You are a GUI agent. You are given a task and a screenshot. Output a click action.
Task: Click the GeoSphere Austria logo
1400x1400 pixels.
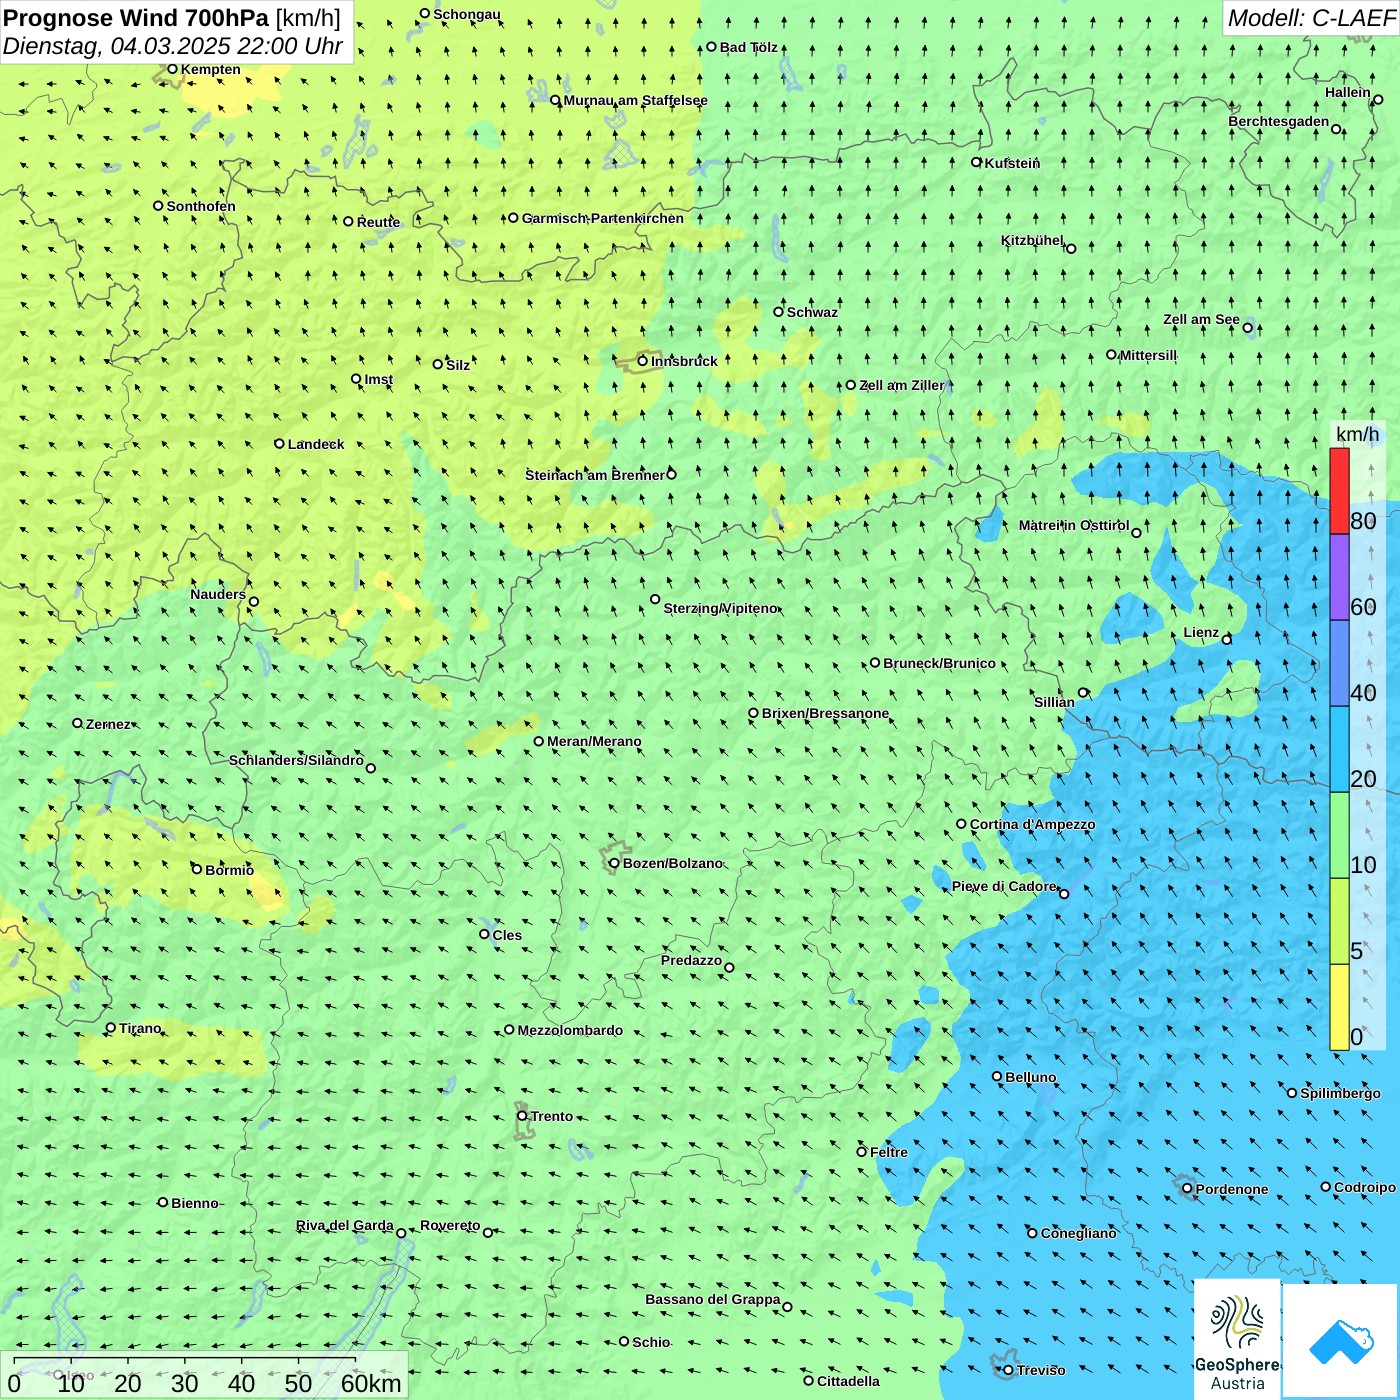coord(1237,1339)
